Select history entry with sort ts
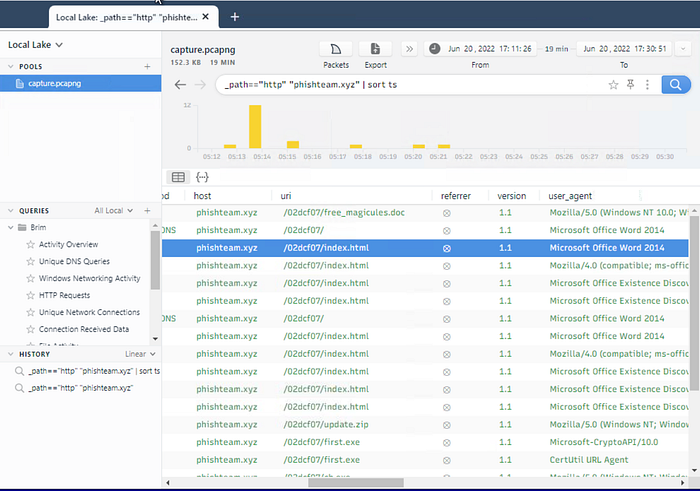Viewport: 700px width, 491px height. [87, 371]
